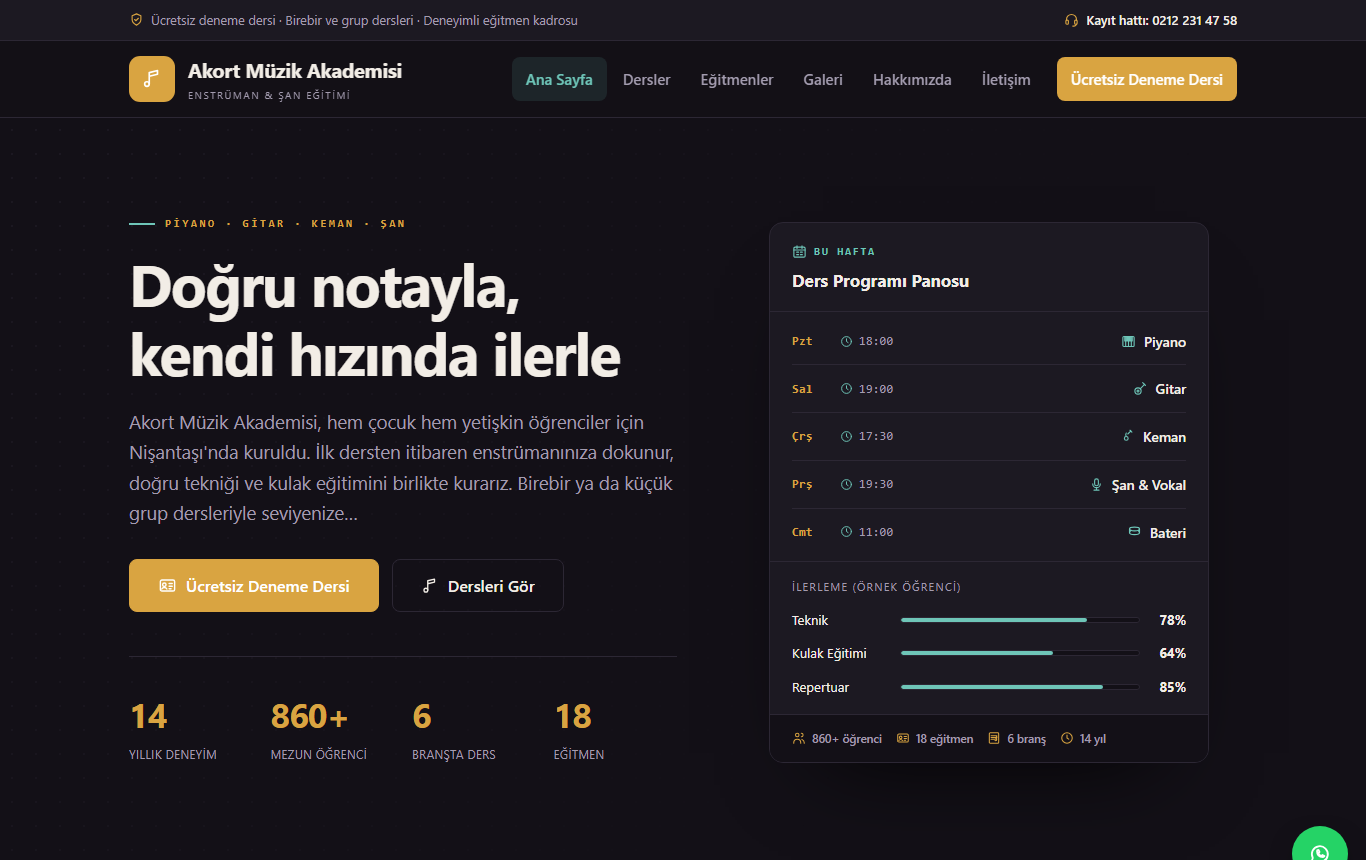Image resolution: width=1366 pixels, height=860 pixels.
Task: Click the clock icon beside 19:00
Action: tap(847, 389)
